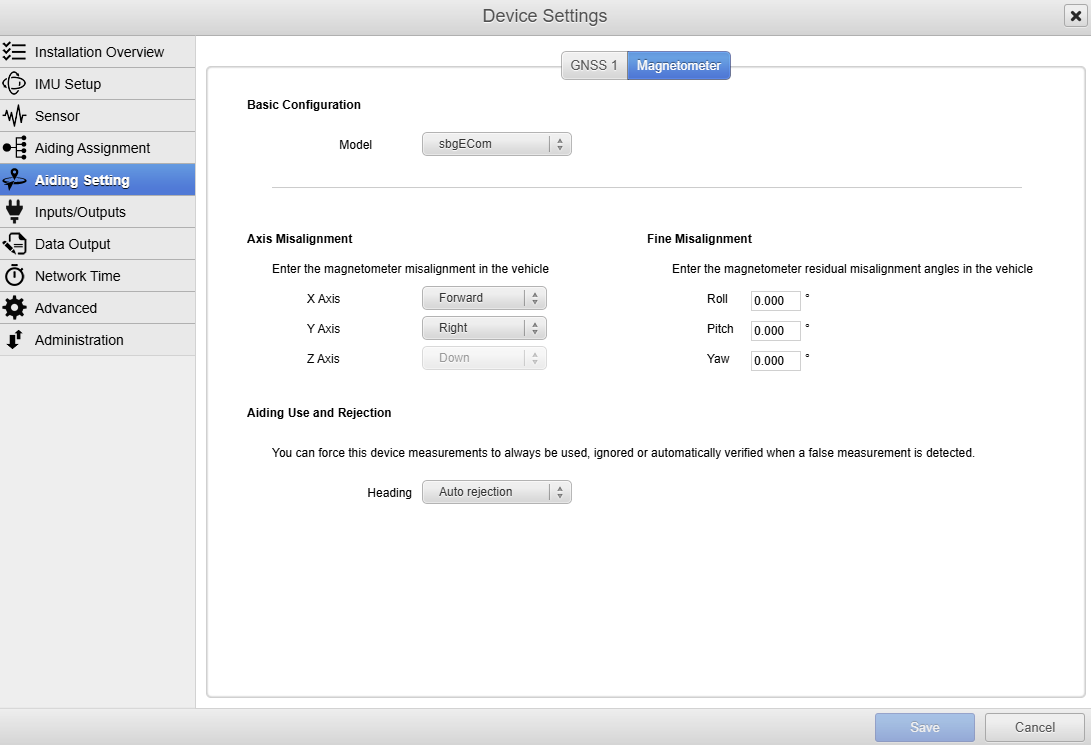Expand the Y Axis Right dropdown

484,328
